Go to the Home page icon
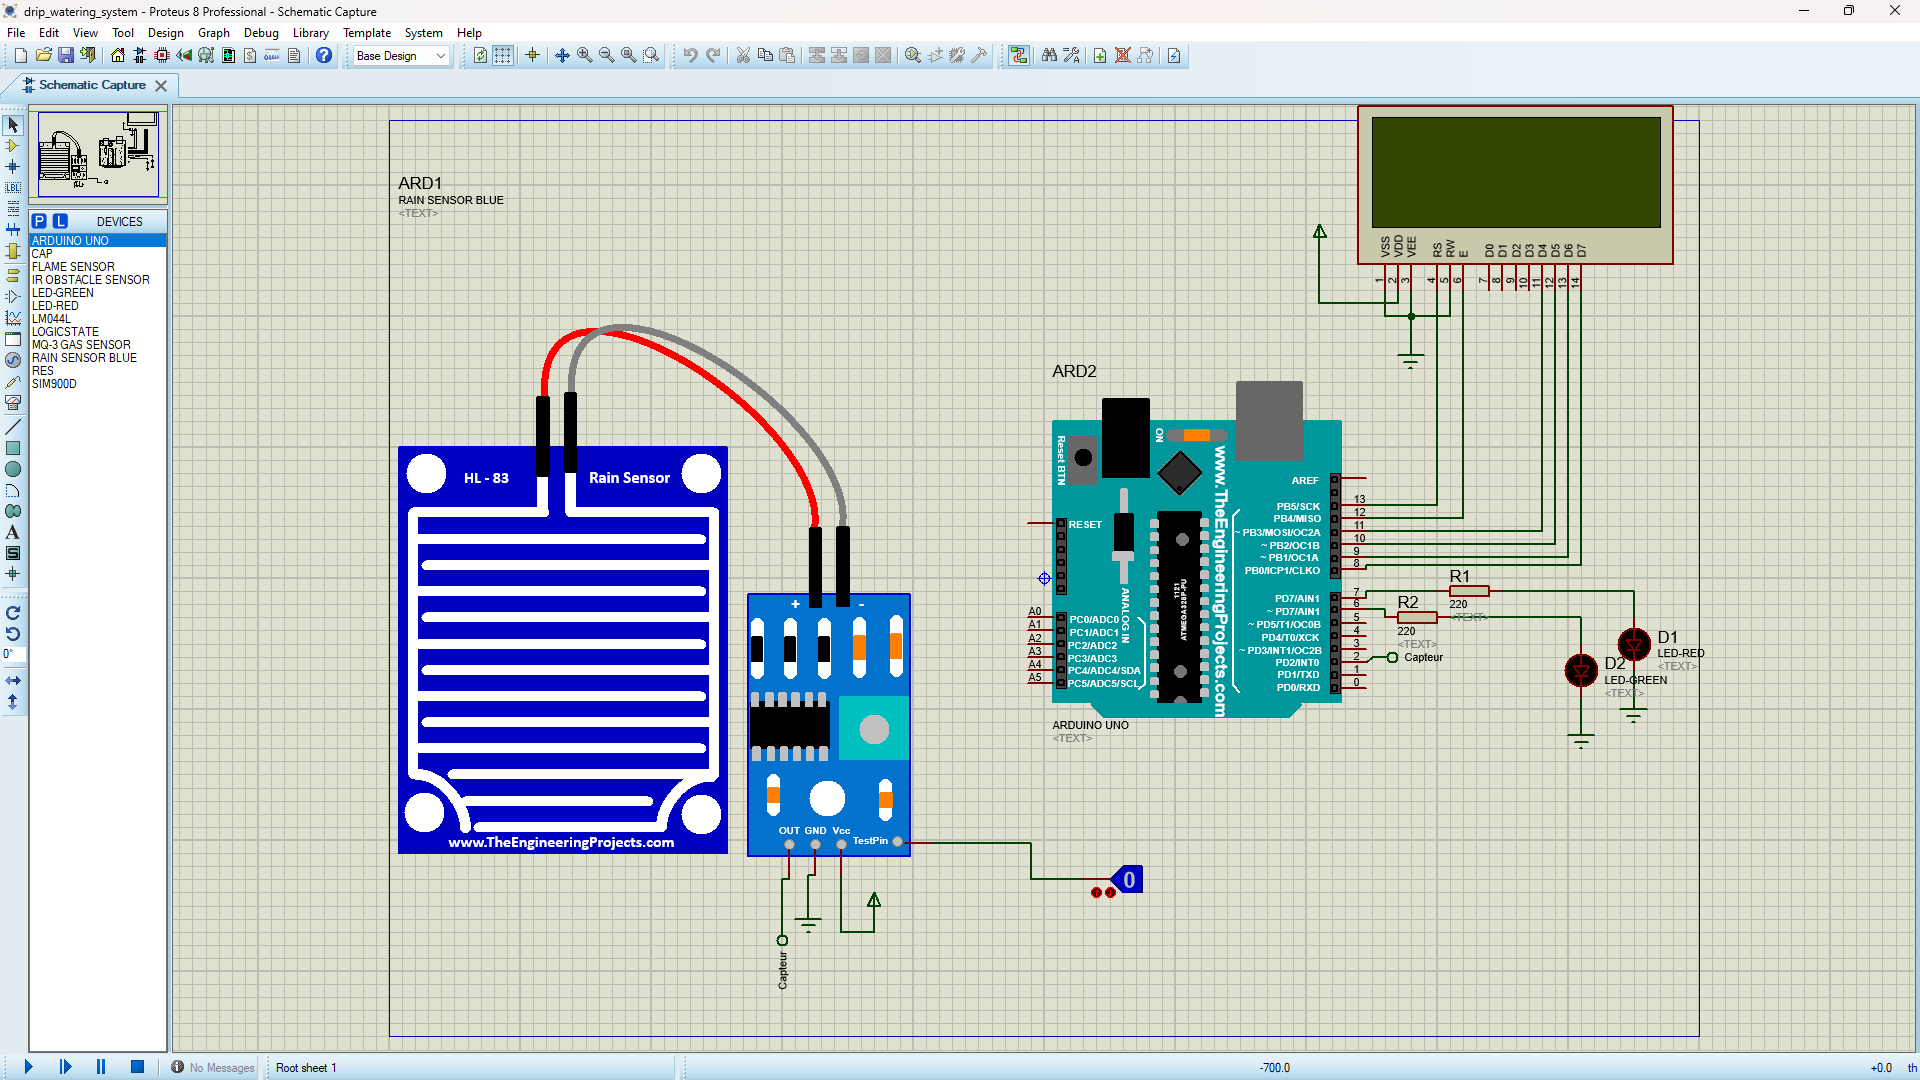This screenshot has height=1080, width=1920. click(x=118, y=56)
